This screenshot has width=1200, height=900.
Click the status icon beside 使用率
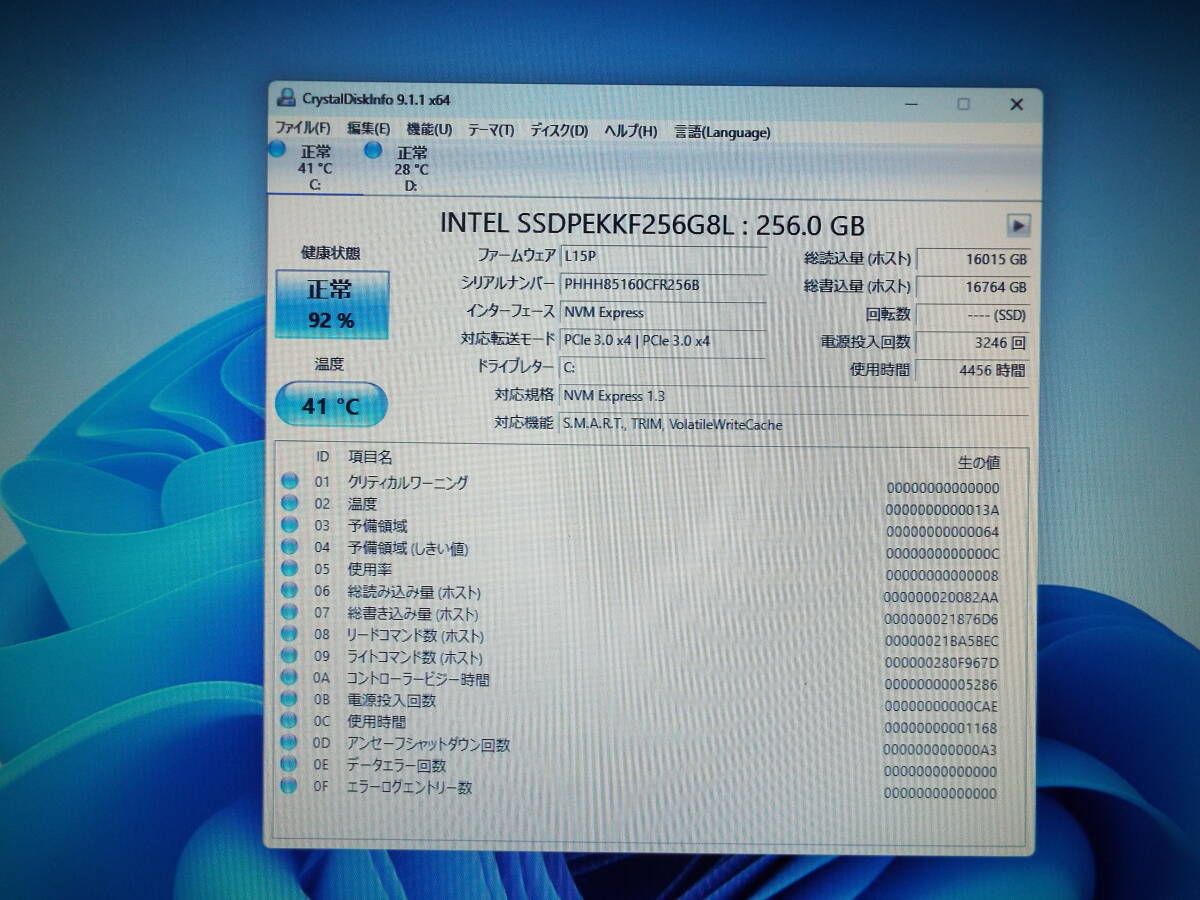point(290,569)
